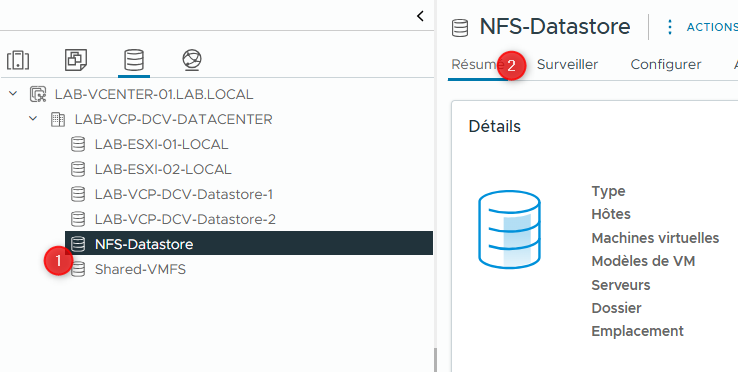Collapse the navigation side panel

coord(420,16)
